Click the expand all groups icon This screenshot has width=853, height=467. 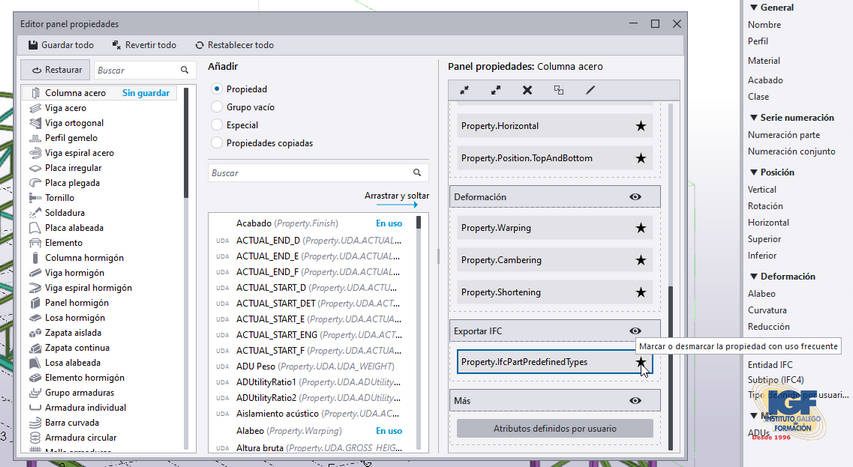[x=496, y=90]
